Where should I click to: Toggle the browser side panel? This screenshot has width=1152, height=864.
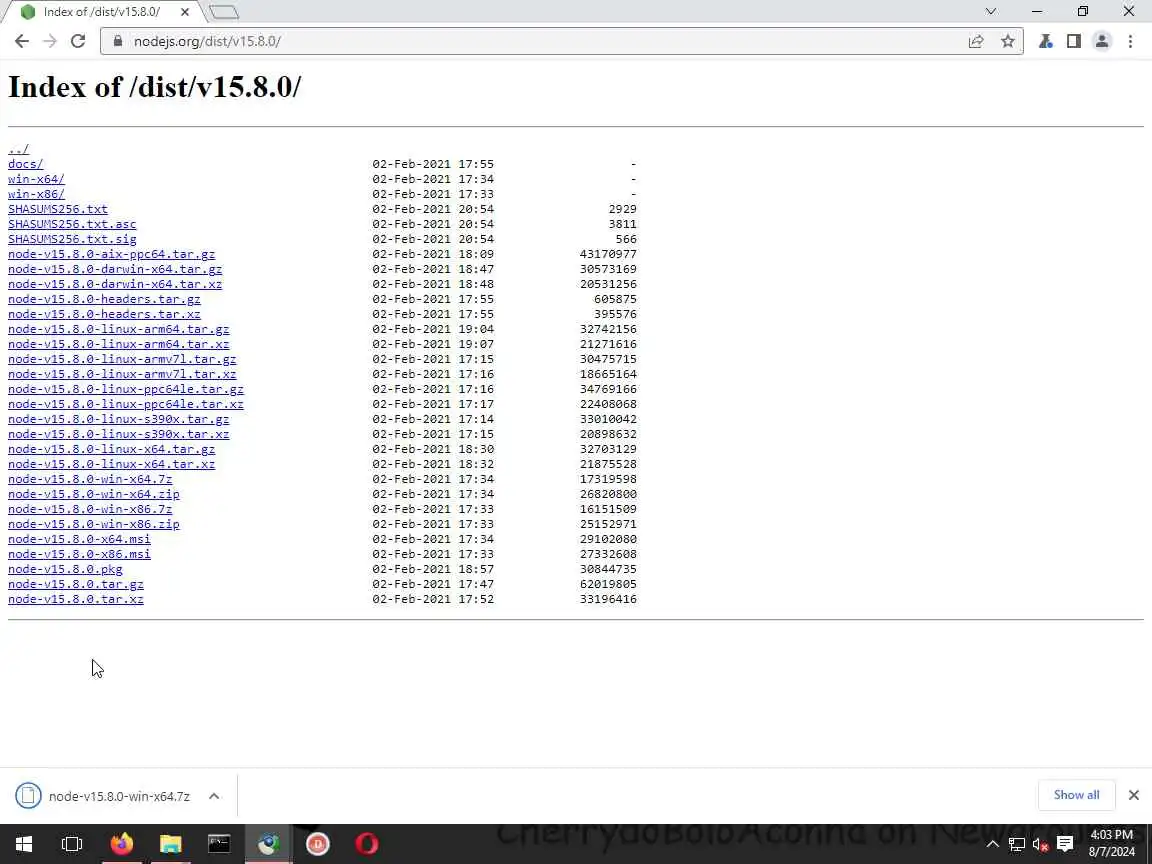click(x=1073, y=41)
